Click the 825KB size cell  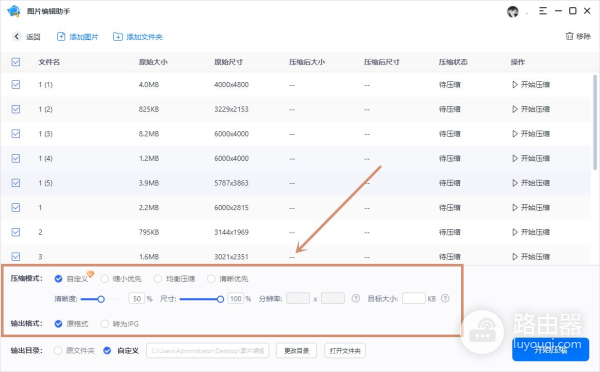point(149,109)
